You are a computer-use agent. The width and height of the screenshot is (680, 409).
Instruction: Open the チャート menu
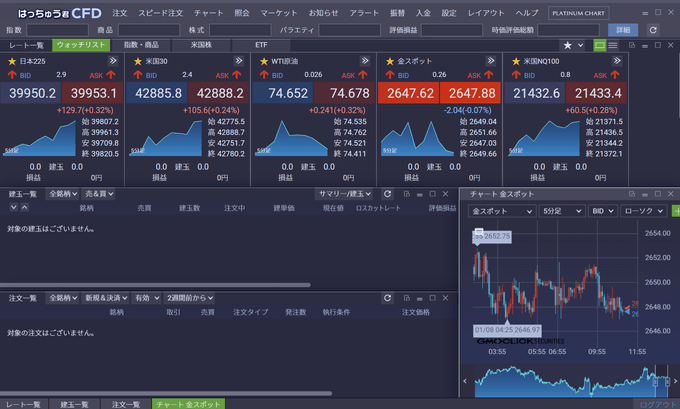[209, 13]
